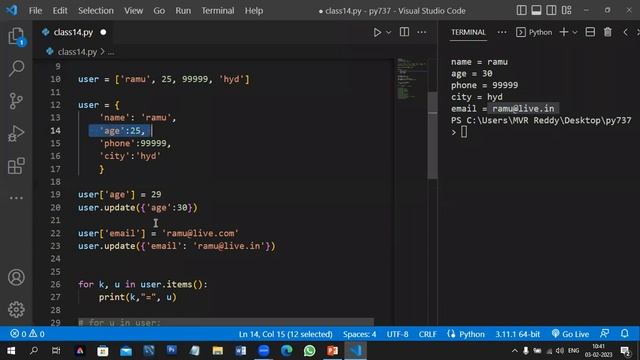Open the Explorer view in activity bar
This screenshot has height=360, width=640.
(x=16, y=36)
